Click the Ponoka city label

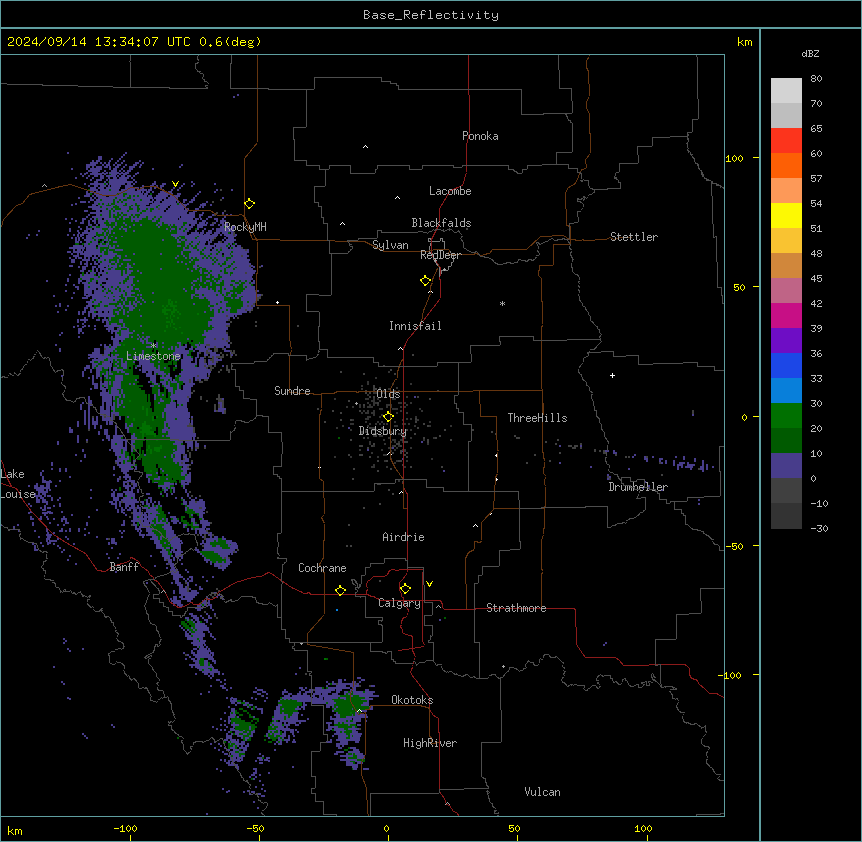(x=480, y=136)
